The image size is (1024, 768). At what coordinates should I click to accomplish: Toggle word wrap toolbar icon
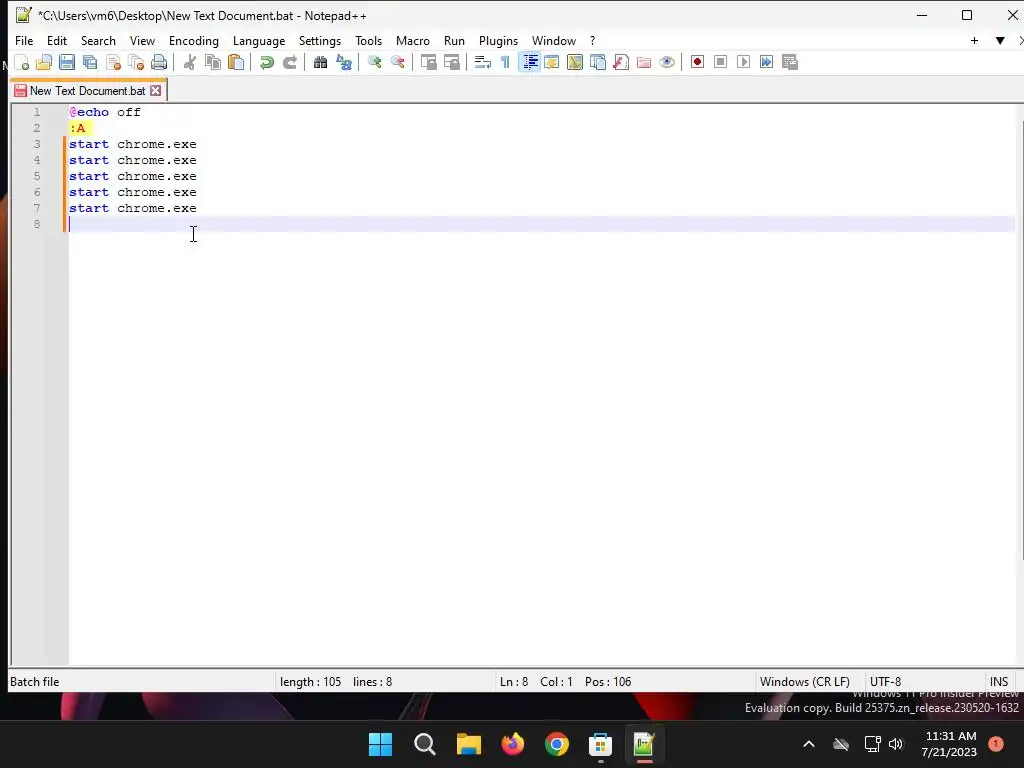[x=483, y=62]
